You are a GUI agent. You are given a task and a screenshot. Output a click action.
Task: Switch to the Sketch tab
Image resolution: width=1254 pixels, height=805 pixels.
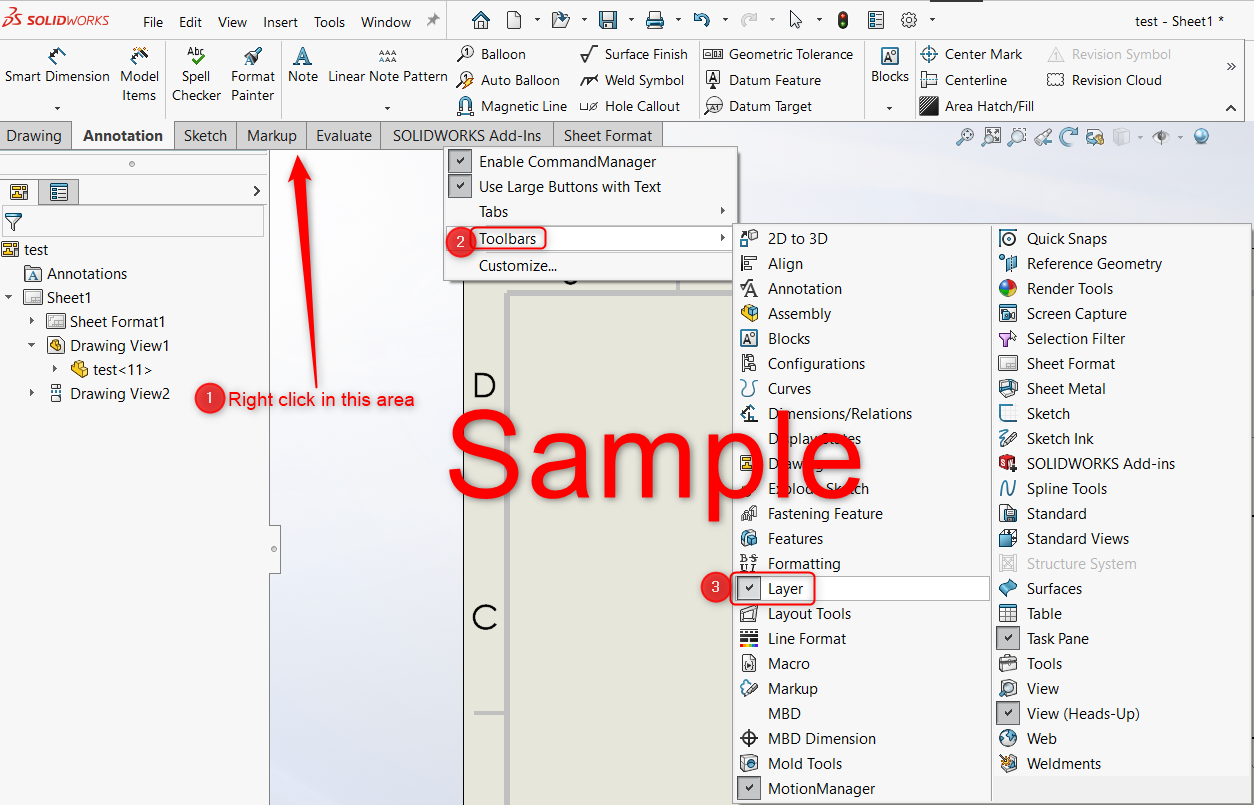[x=205, y=135]
